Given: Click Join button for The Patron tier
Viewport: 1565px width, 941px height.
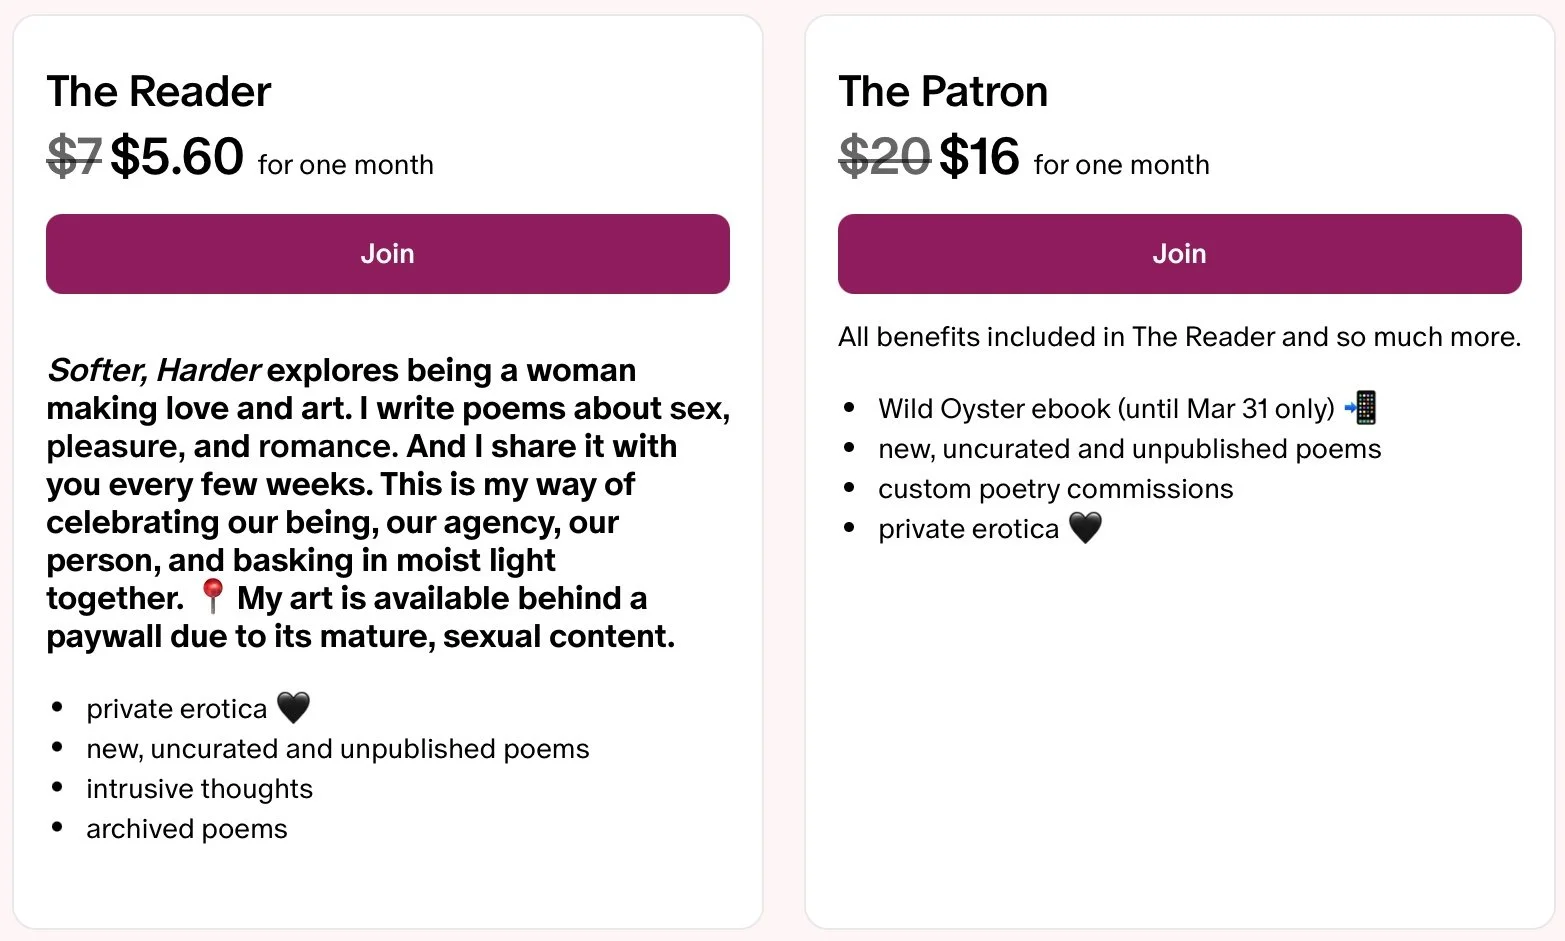Looking at the screenshot, I should click(x=1179, y=254).
